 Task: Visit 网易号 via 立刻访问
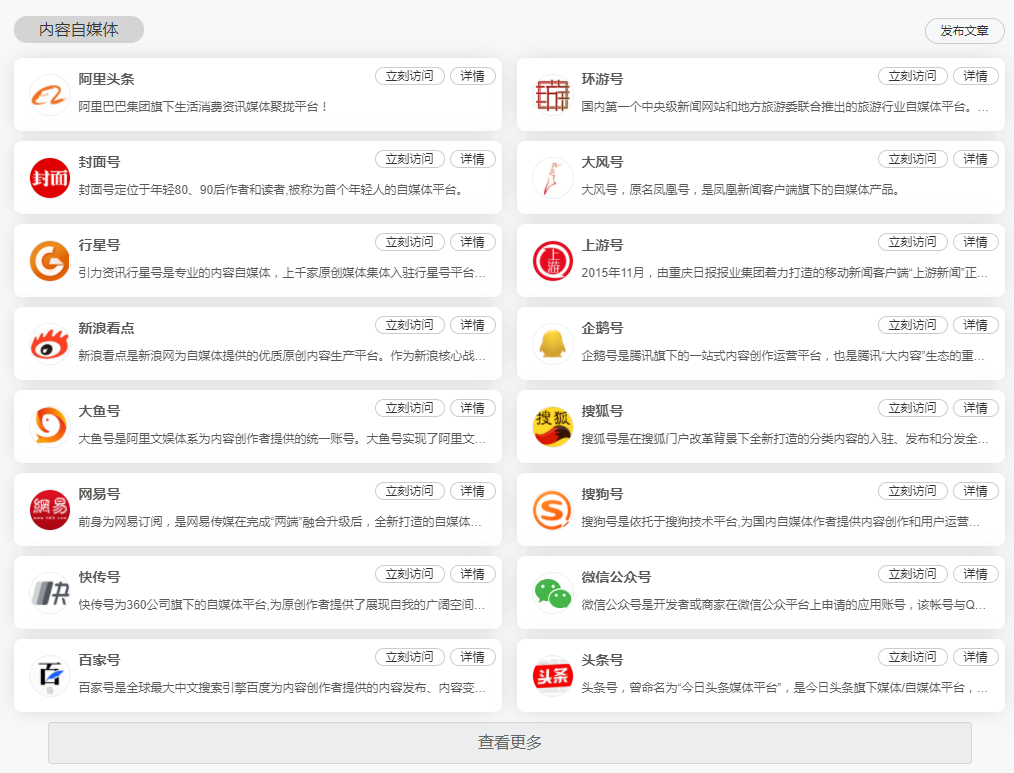coord(409,491)
